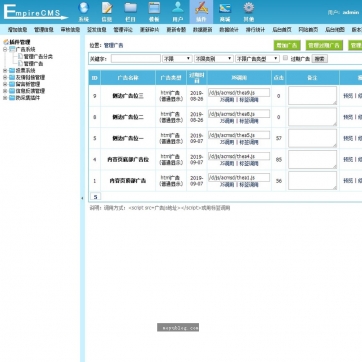Click JS path field containing thea4.js
Viewport: 362px width, 362px height.
pos(239,156)
